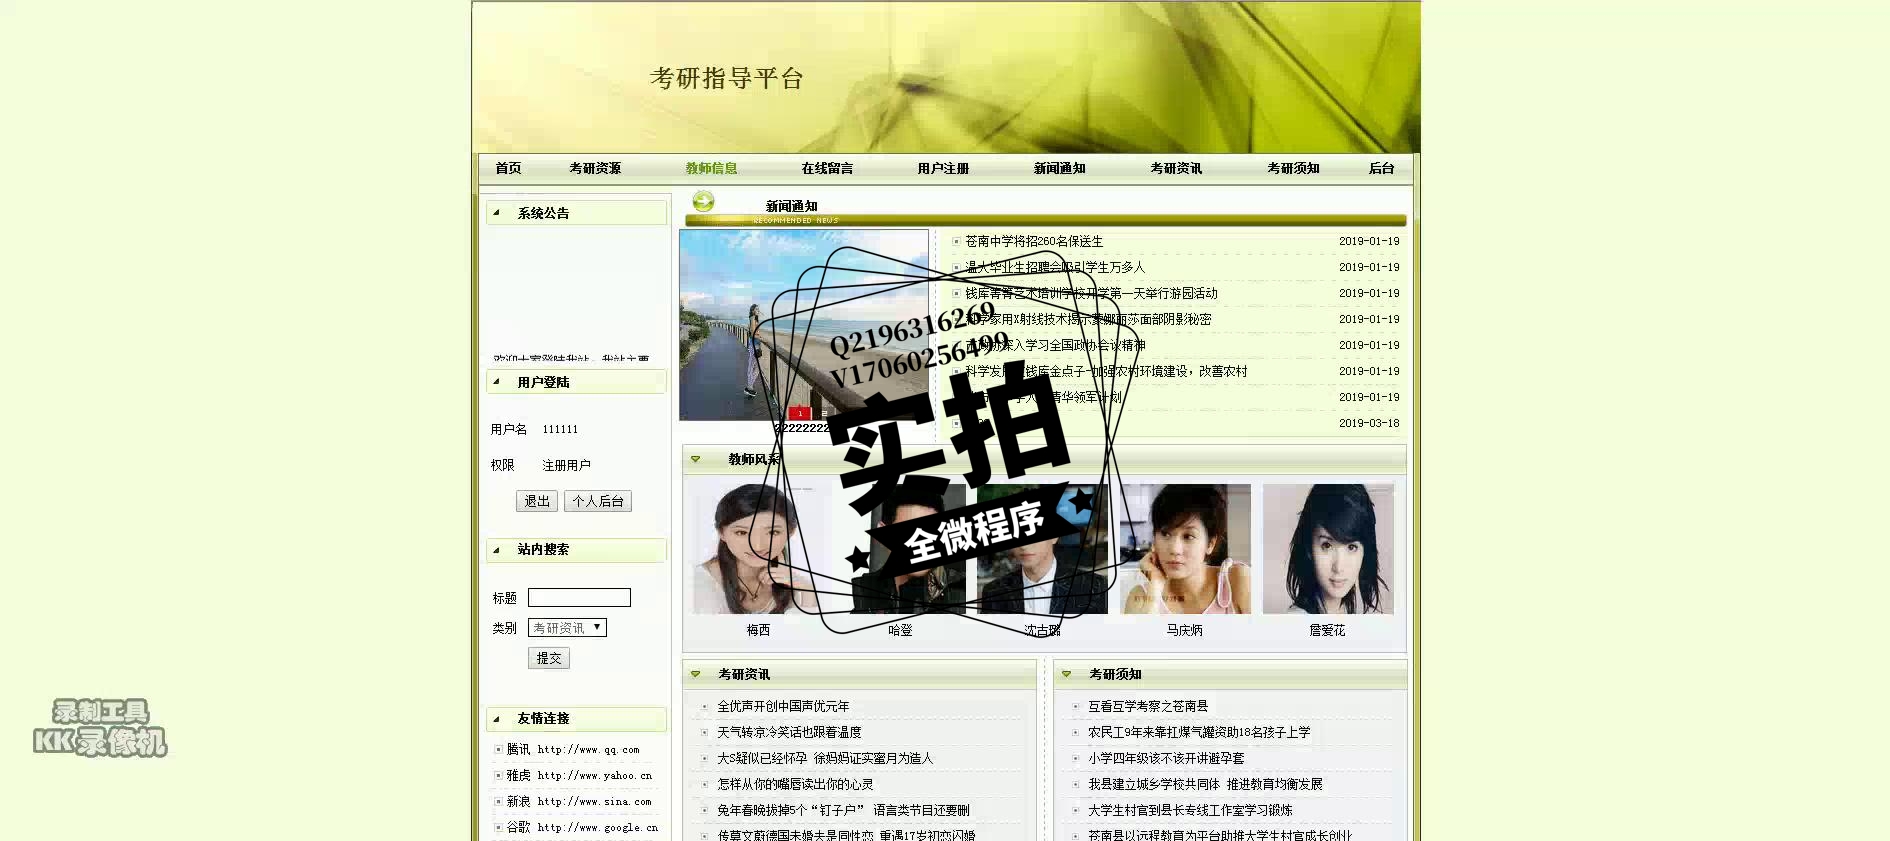
Task: Go to 后台 from navigation bar
Action: [1381, 168]
